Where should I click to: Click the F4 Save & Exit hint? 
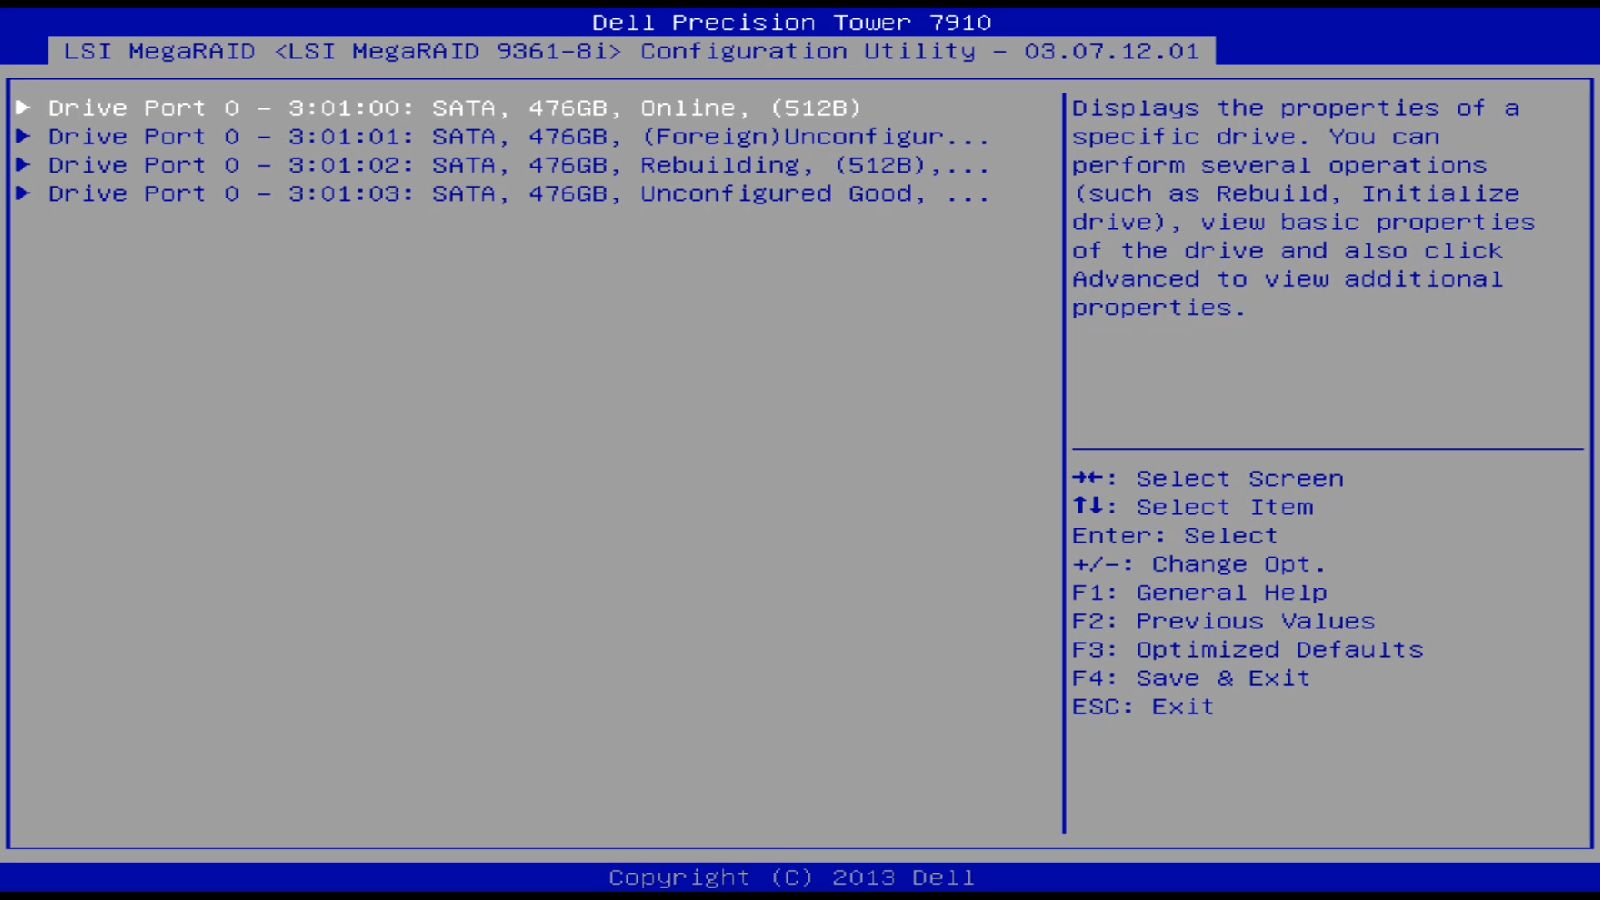(1190, 678)
